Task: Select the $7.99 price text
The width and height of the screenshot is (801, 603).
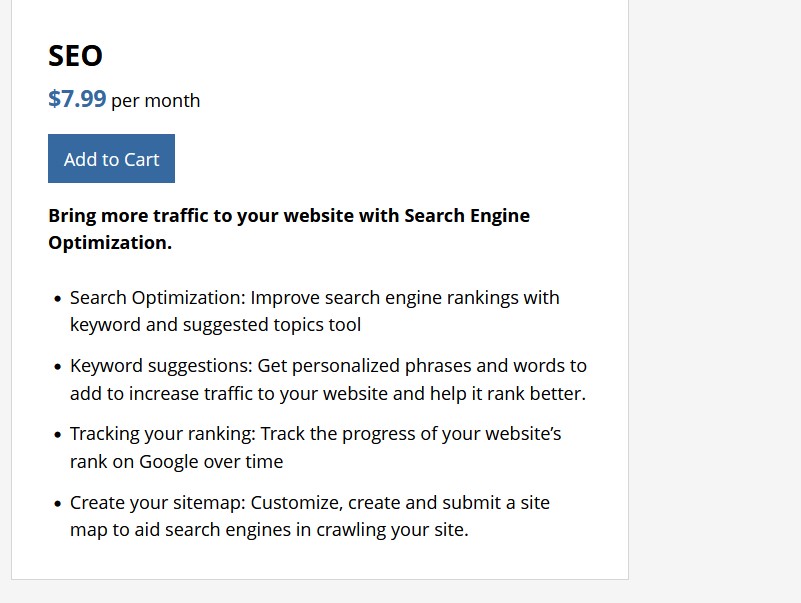Action: pyautogui.click(x=77, y=99)
